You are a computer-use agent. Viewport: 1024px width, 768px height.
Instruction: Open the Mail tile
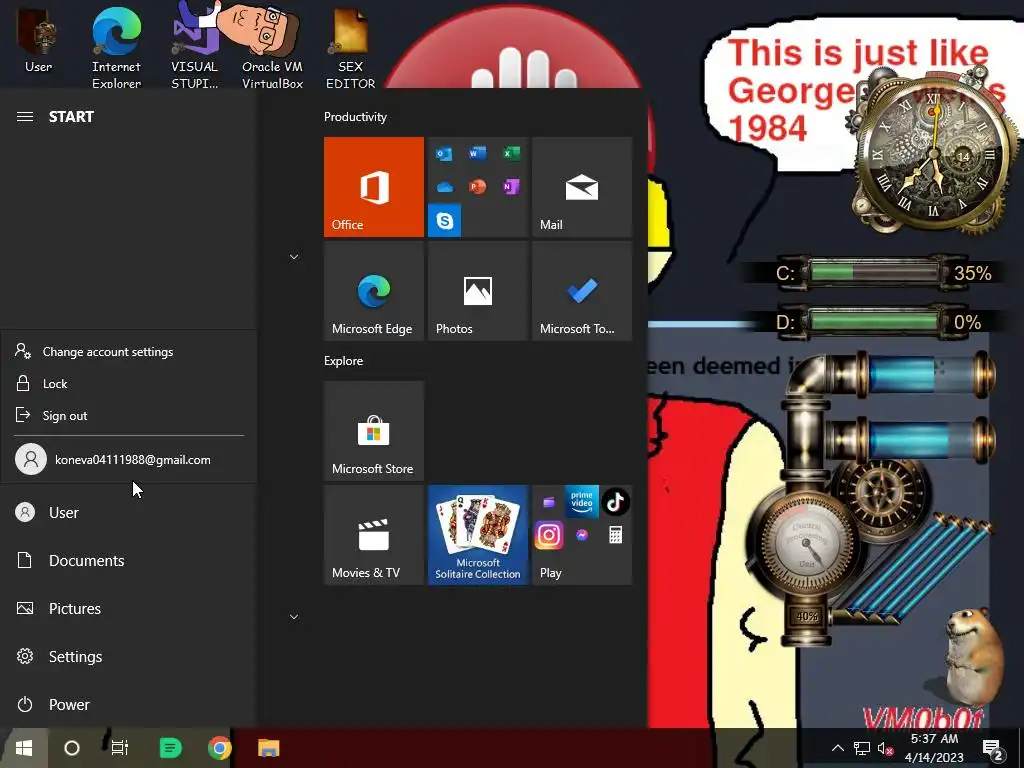click(x=582, y=187)
